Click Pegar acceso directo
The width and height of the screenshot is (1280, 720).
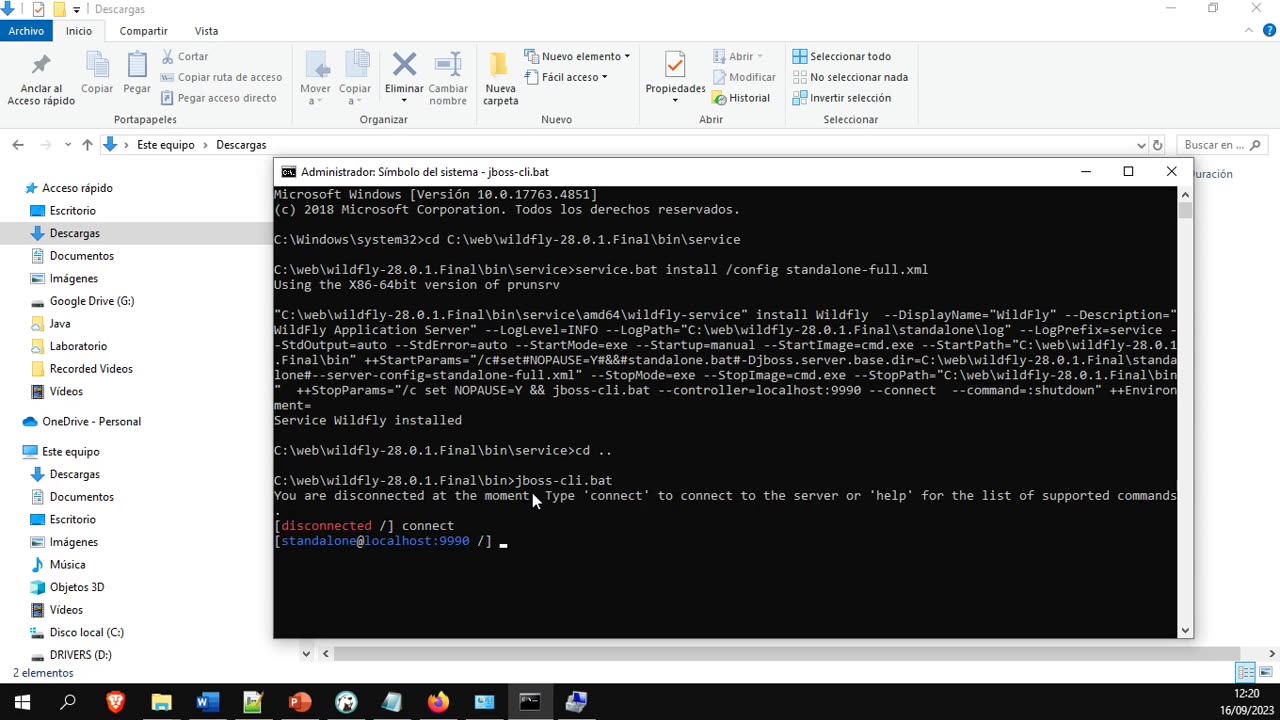218,98
